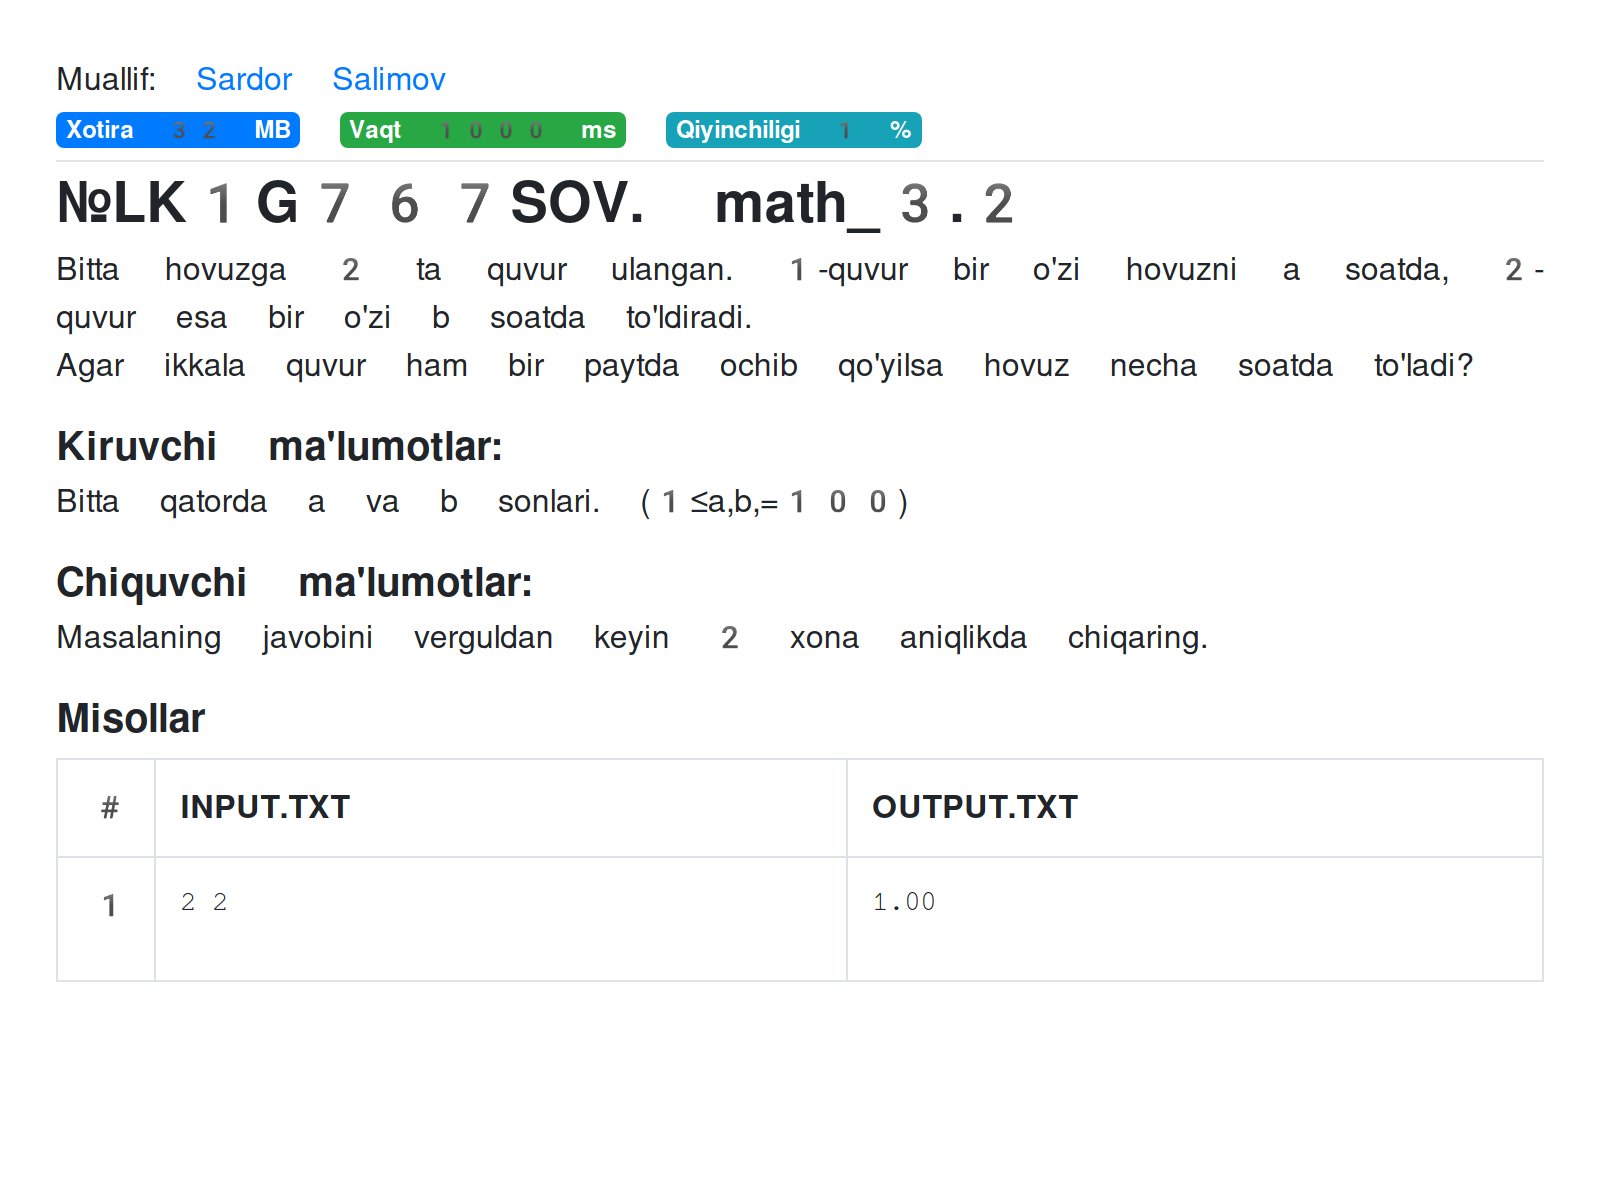This screenshot has width=1600, height=1190.
Task: Select example output value 1.00
Action: point(904,901)
